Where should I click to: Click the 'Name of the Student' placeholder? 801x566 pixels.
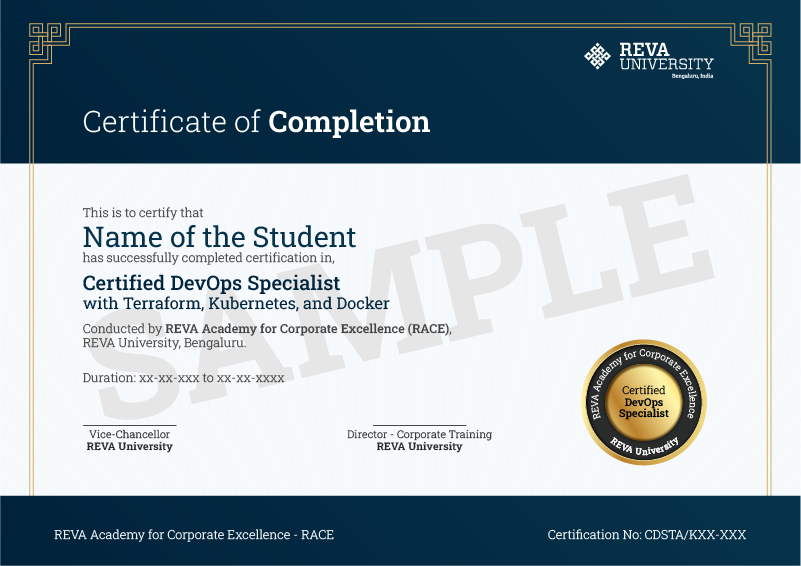click(x=219, y=237)
